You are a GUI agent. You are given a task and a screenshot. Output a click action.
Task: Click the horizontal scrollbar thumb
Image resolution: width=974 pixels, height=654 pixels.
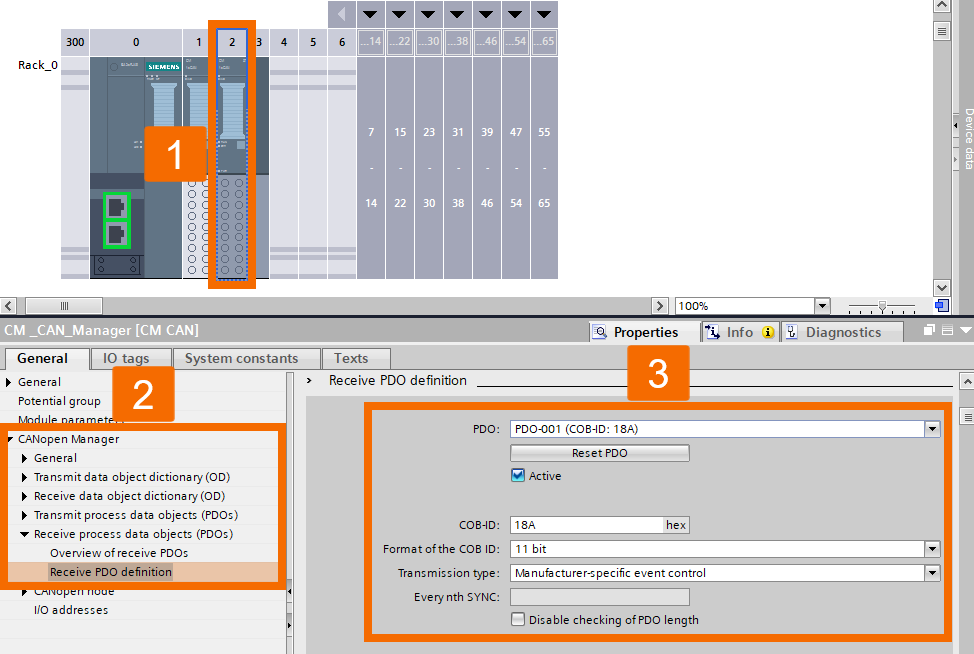point(64,306)
